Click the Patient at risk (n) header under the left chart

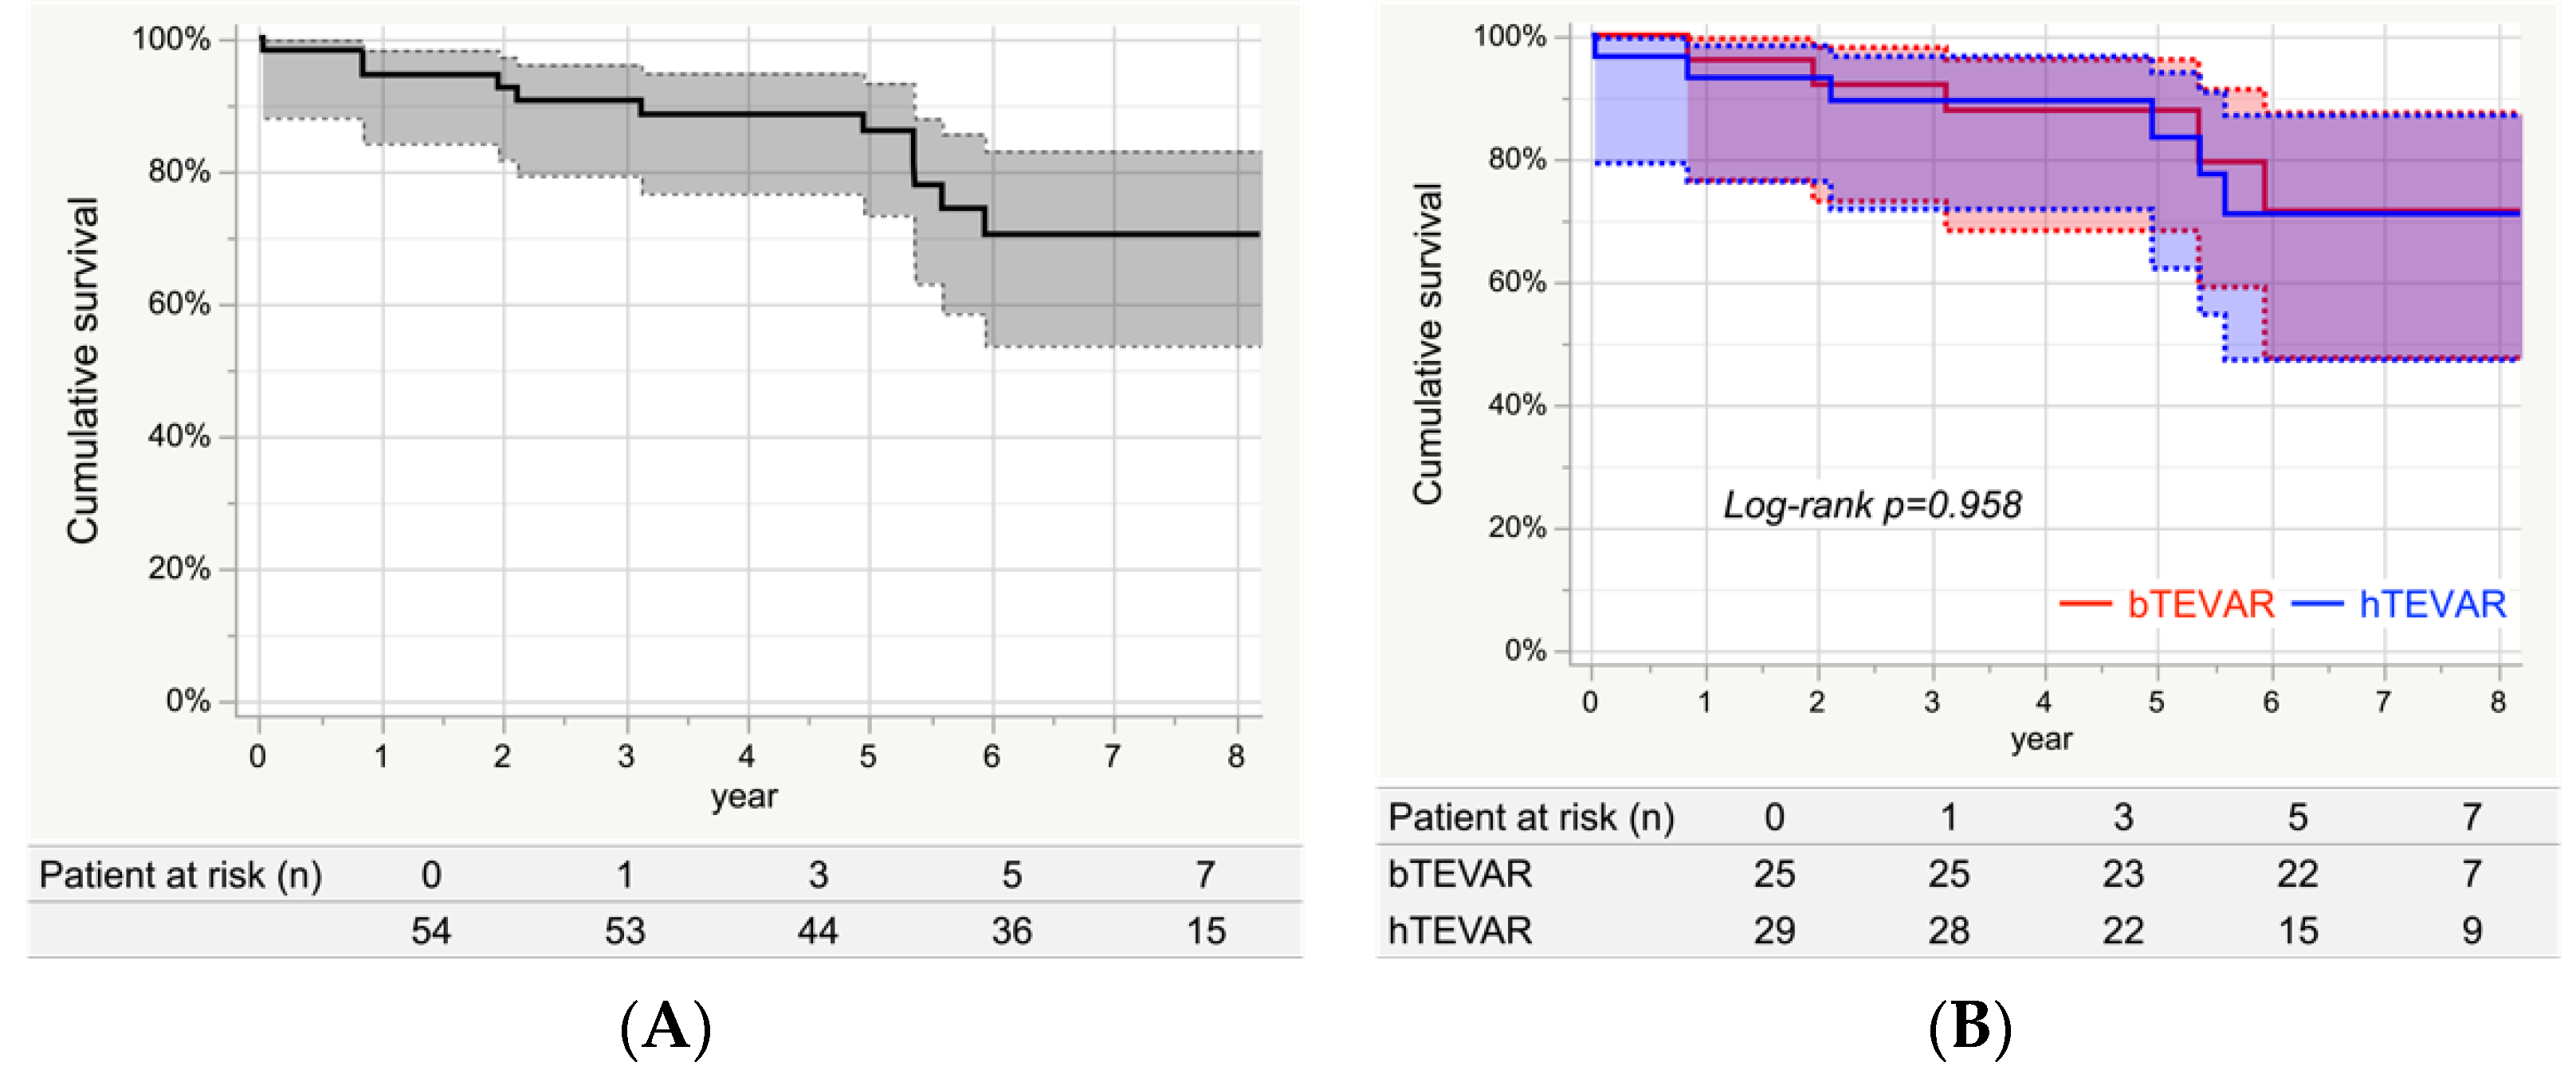click(180, 875)
